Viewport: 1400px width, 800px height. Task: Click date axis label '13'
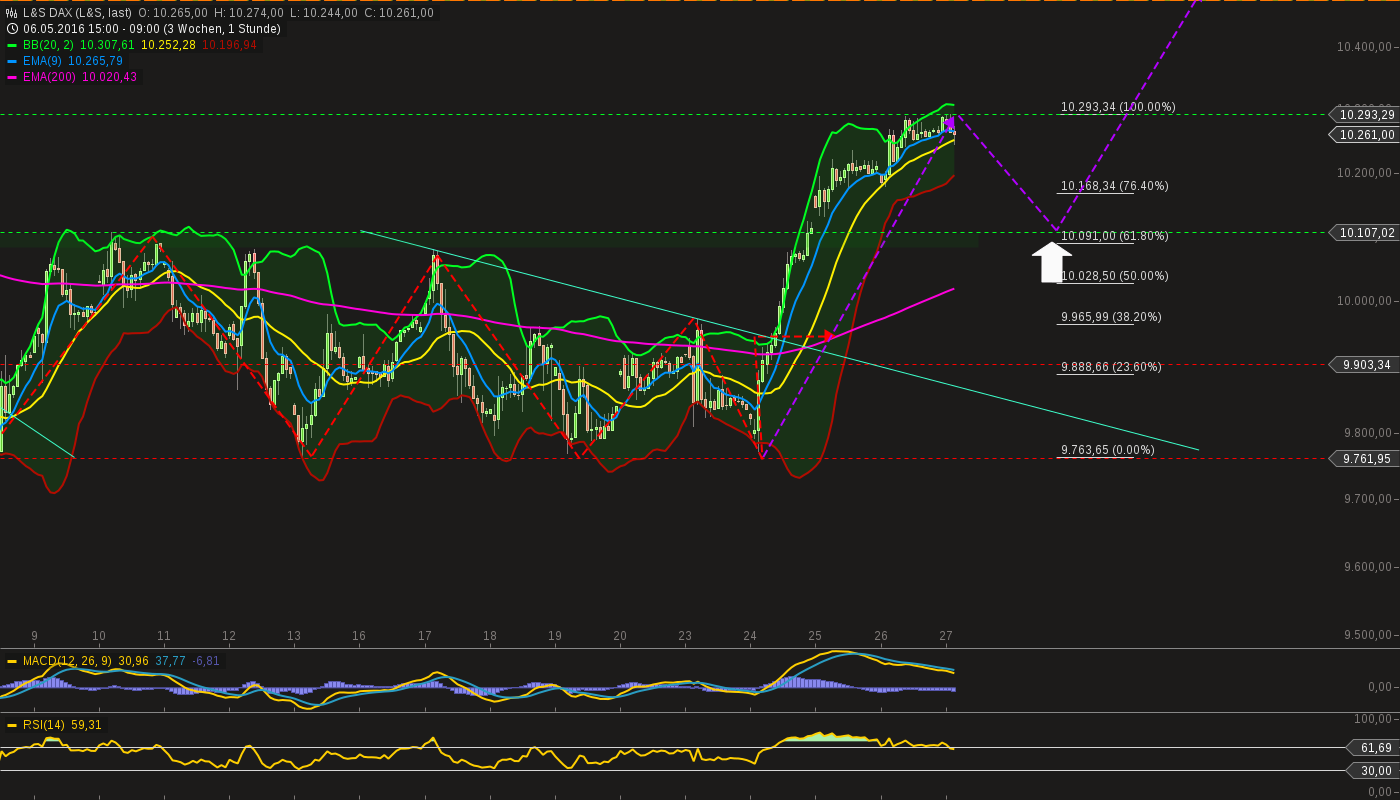click(x=294, y=636)
